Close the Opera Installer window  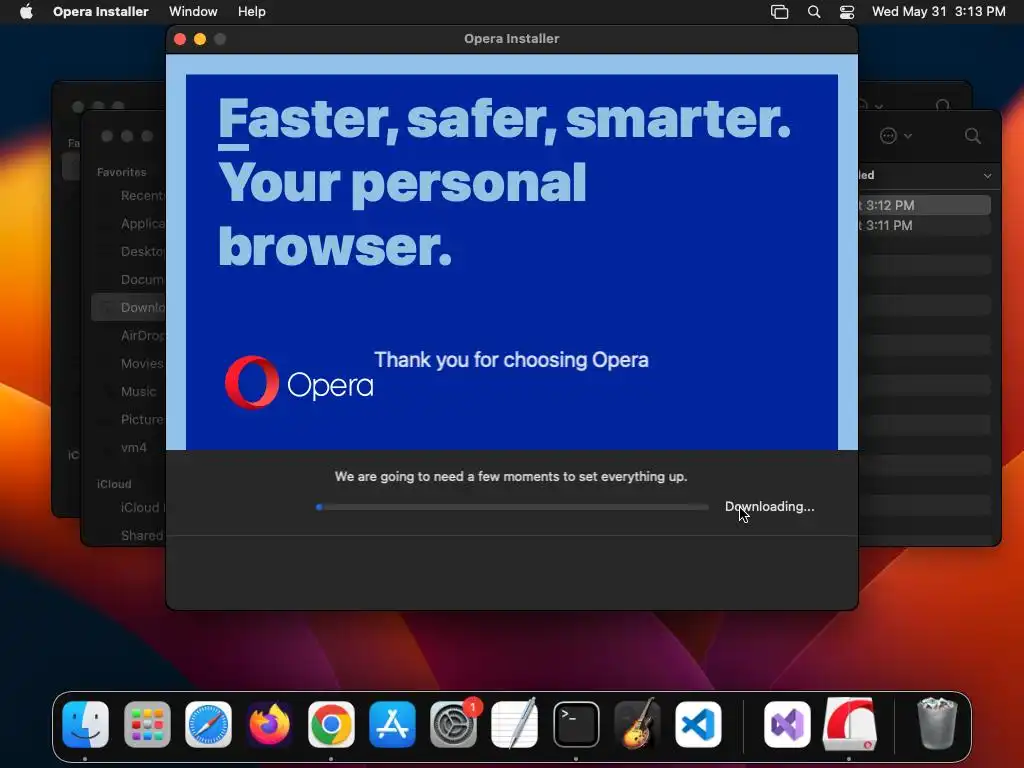[180, 39]
